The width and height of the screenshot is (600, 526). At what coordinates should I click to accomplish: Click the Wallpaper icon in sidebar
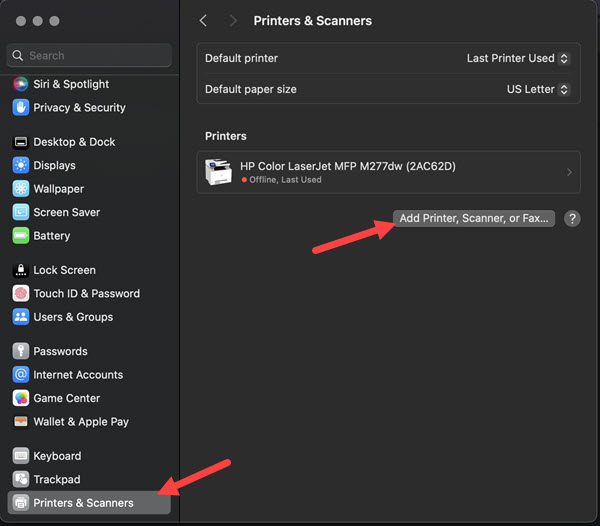(21, 189)
